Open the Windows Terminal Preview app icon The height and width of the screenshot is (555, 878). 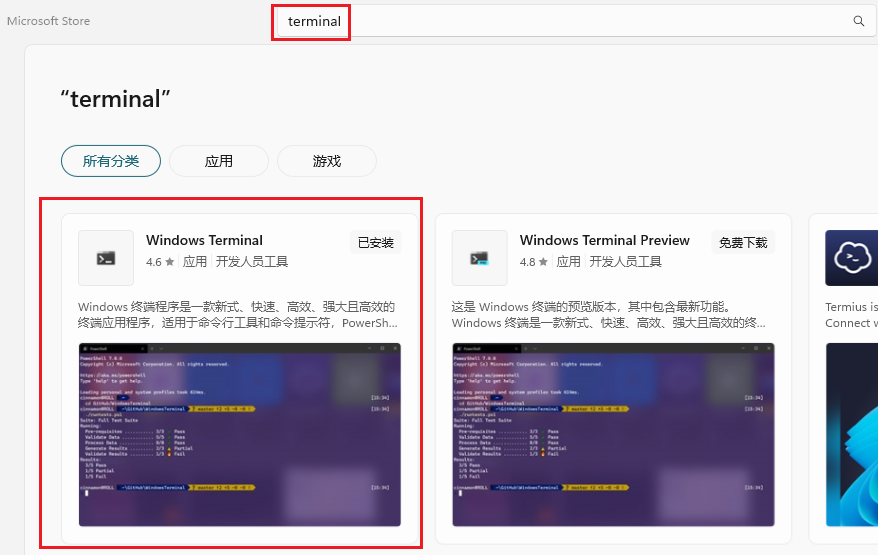click(x=479, y=258)
